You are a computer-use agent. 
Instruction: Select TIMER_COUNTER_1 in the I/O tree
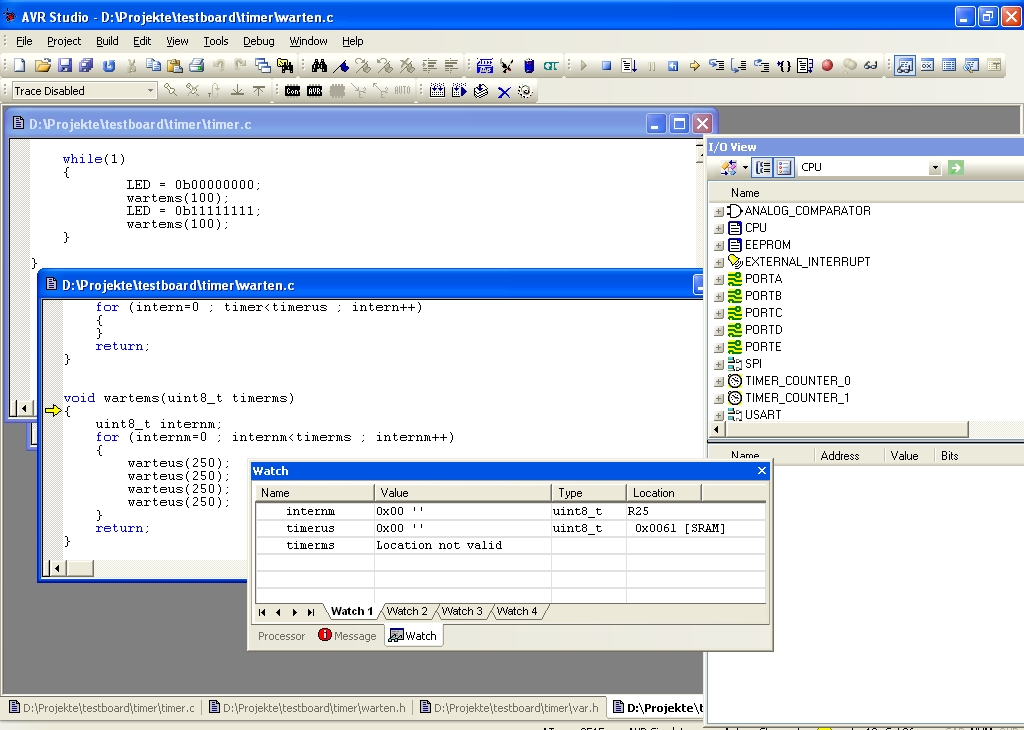pyautogui.click(x=797, y=398)
